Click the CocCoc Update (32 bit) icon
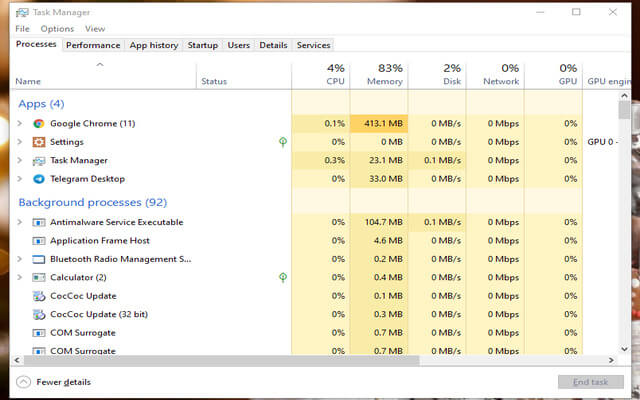Screen dimensions: 640x400 (x=39, y=314)
